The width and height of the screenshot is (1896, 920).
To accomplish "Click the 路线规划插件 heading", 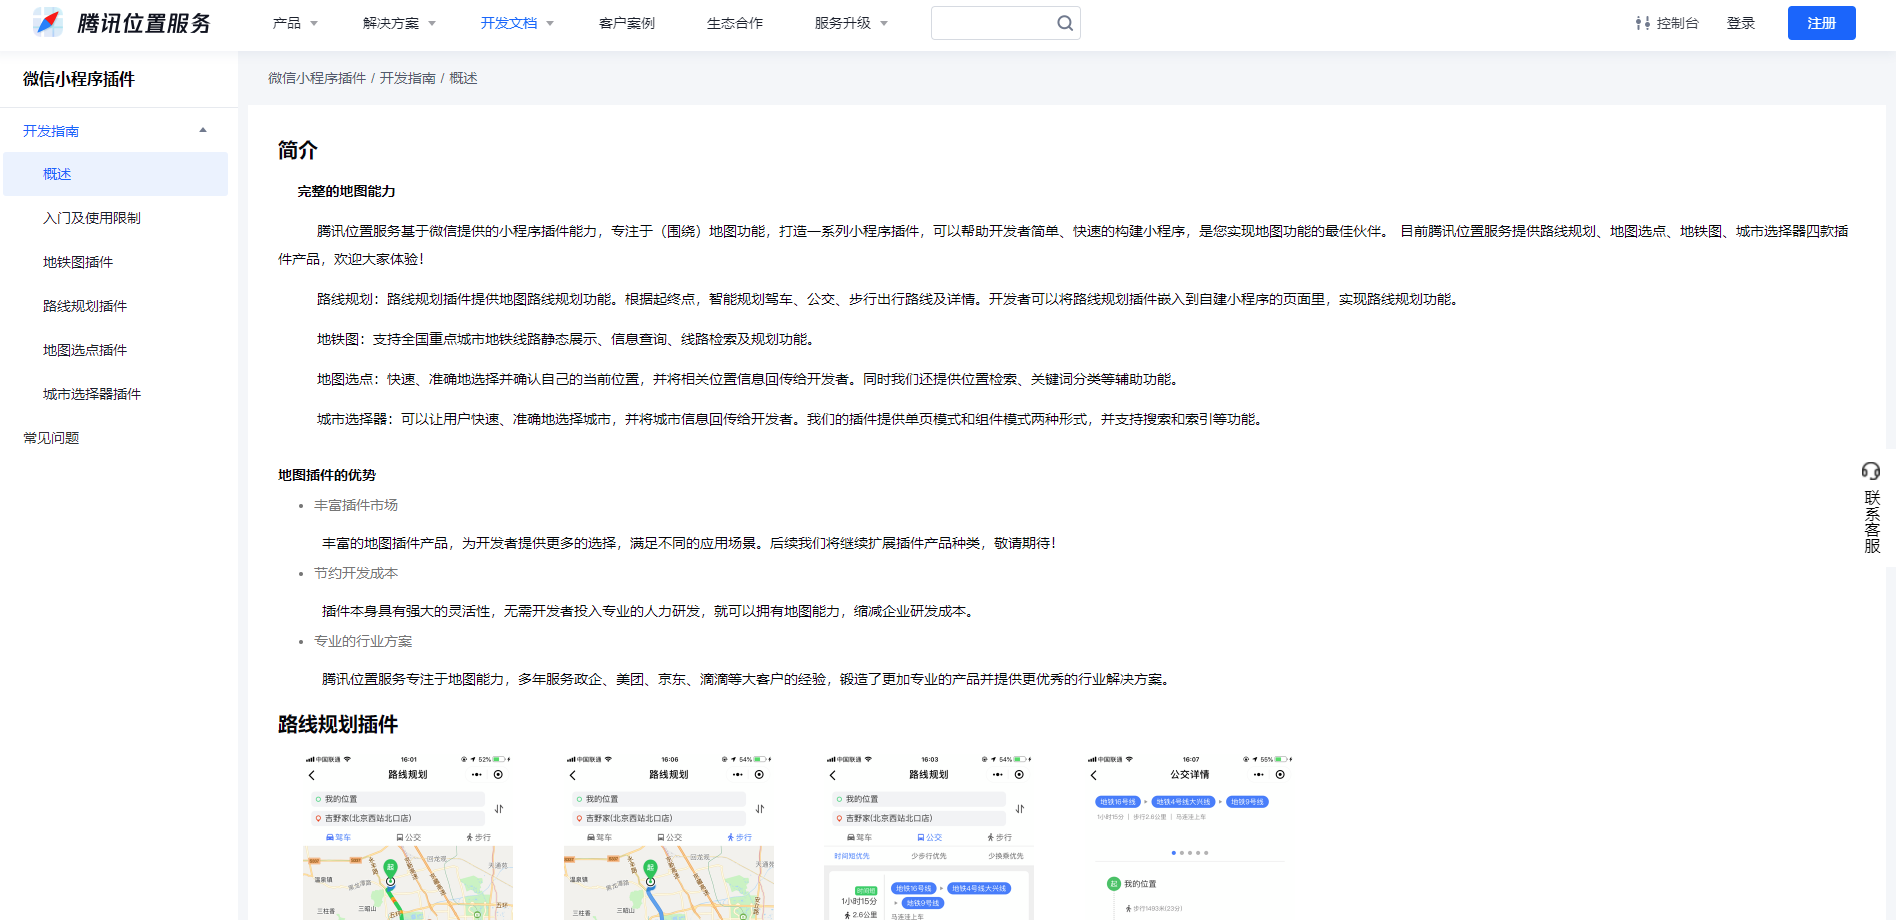I will (x=338, y=724).
